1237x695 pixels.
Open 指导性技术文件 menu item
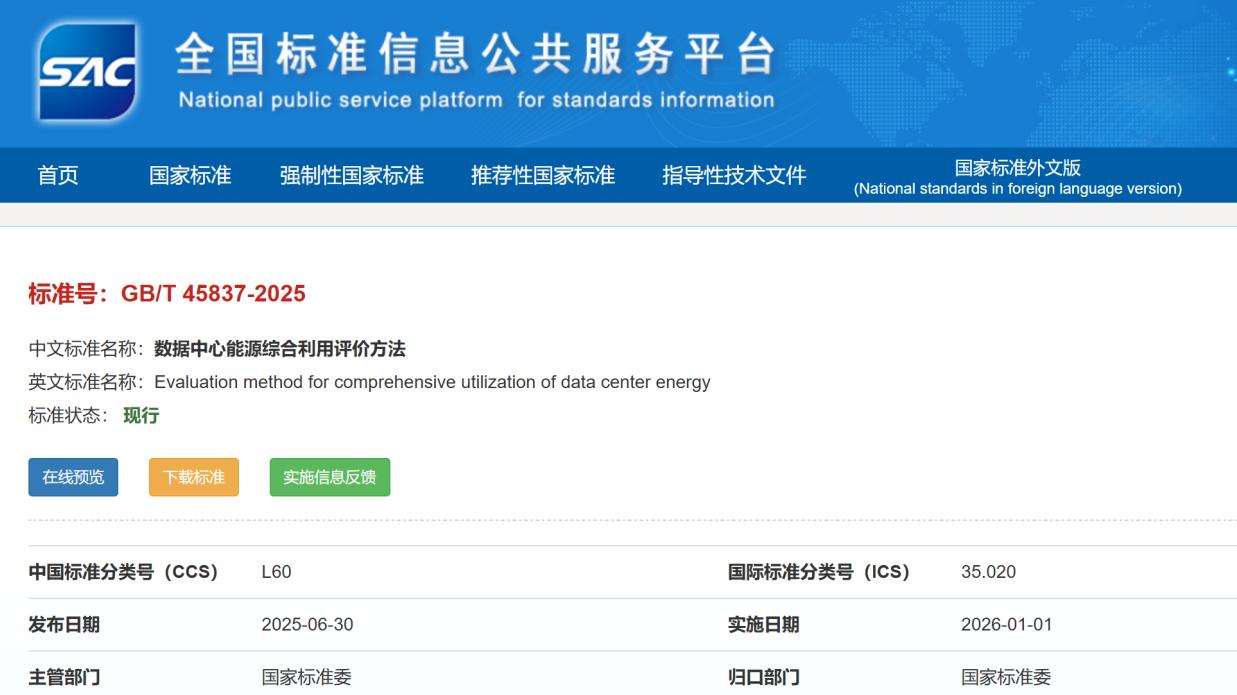734,176
